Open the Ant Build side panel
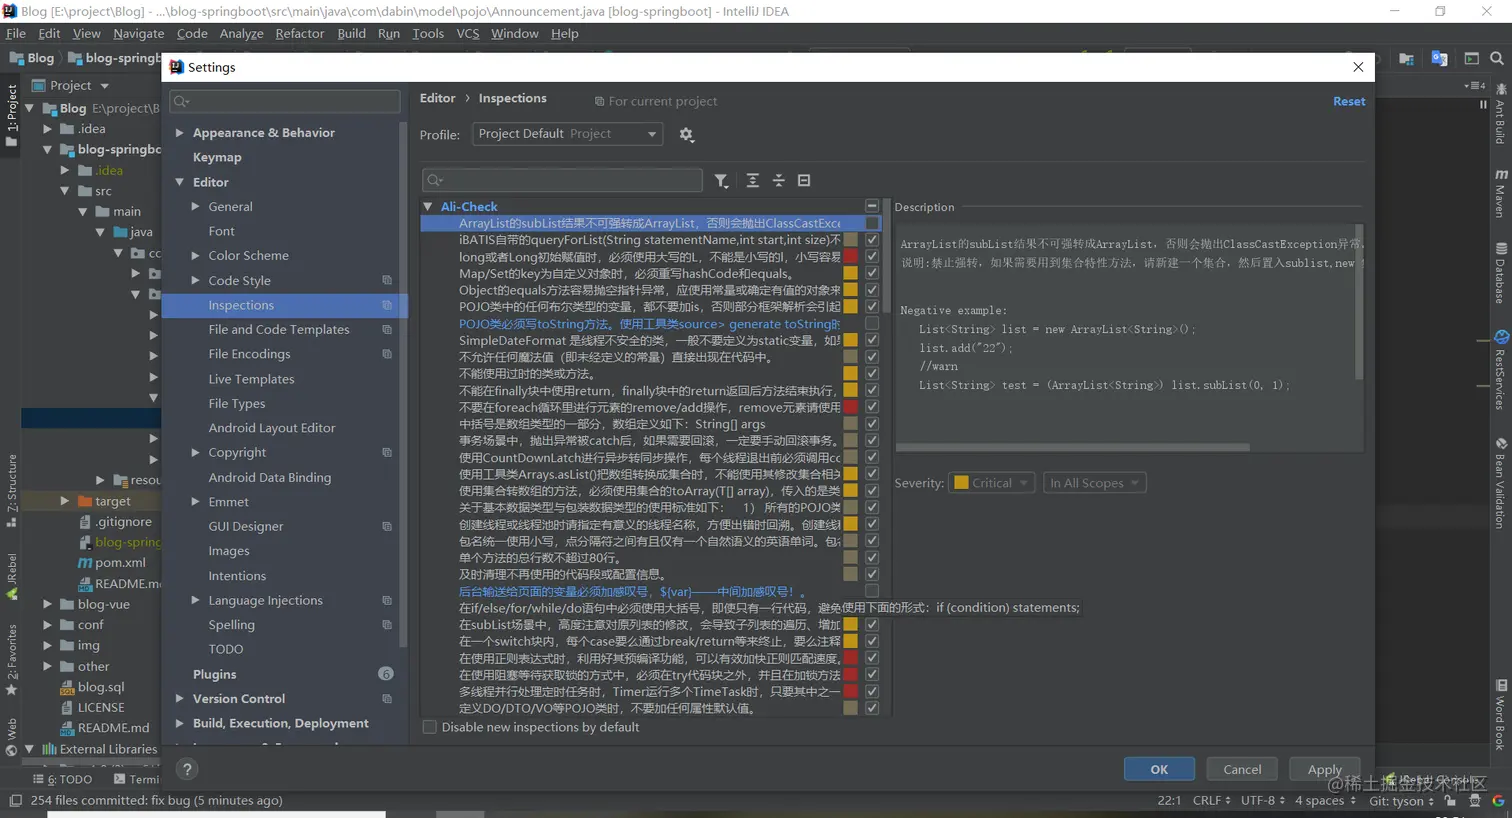Screen dimensions: 1512x818 tap(1501, 115)
